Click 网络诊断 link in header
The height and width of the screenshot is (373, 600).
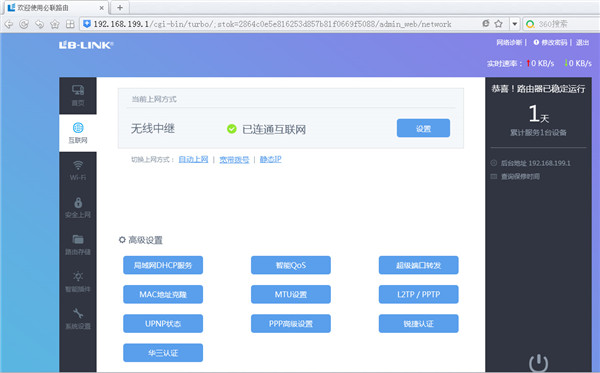(x=509, y=42)
